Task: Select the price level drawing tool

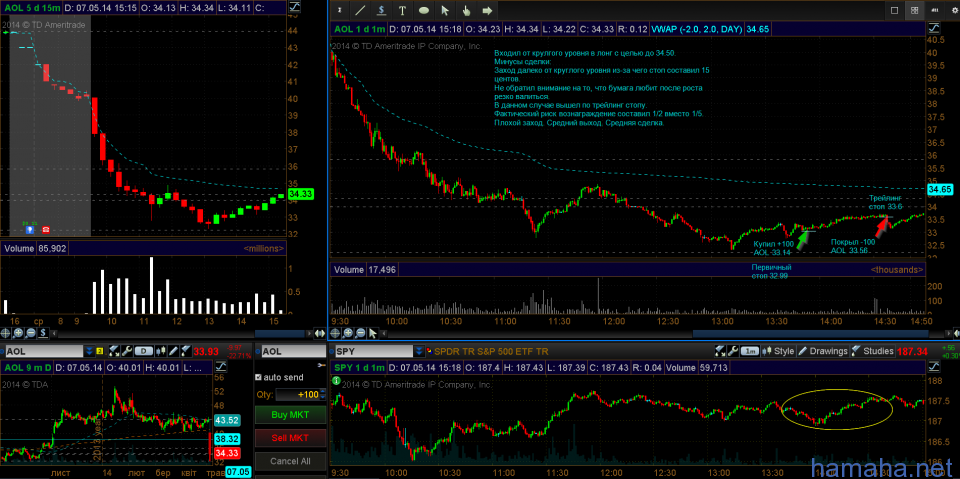Action: coord(381,10)
